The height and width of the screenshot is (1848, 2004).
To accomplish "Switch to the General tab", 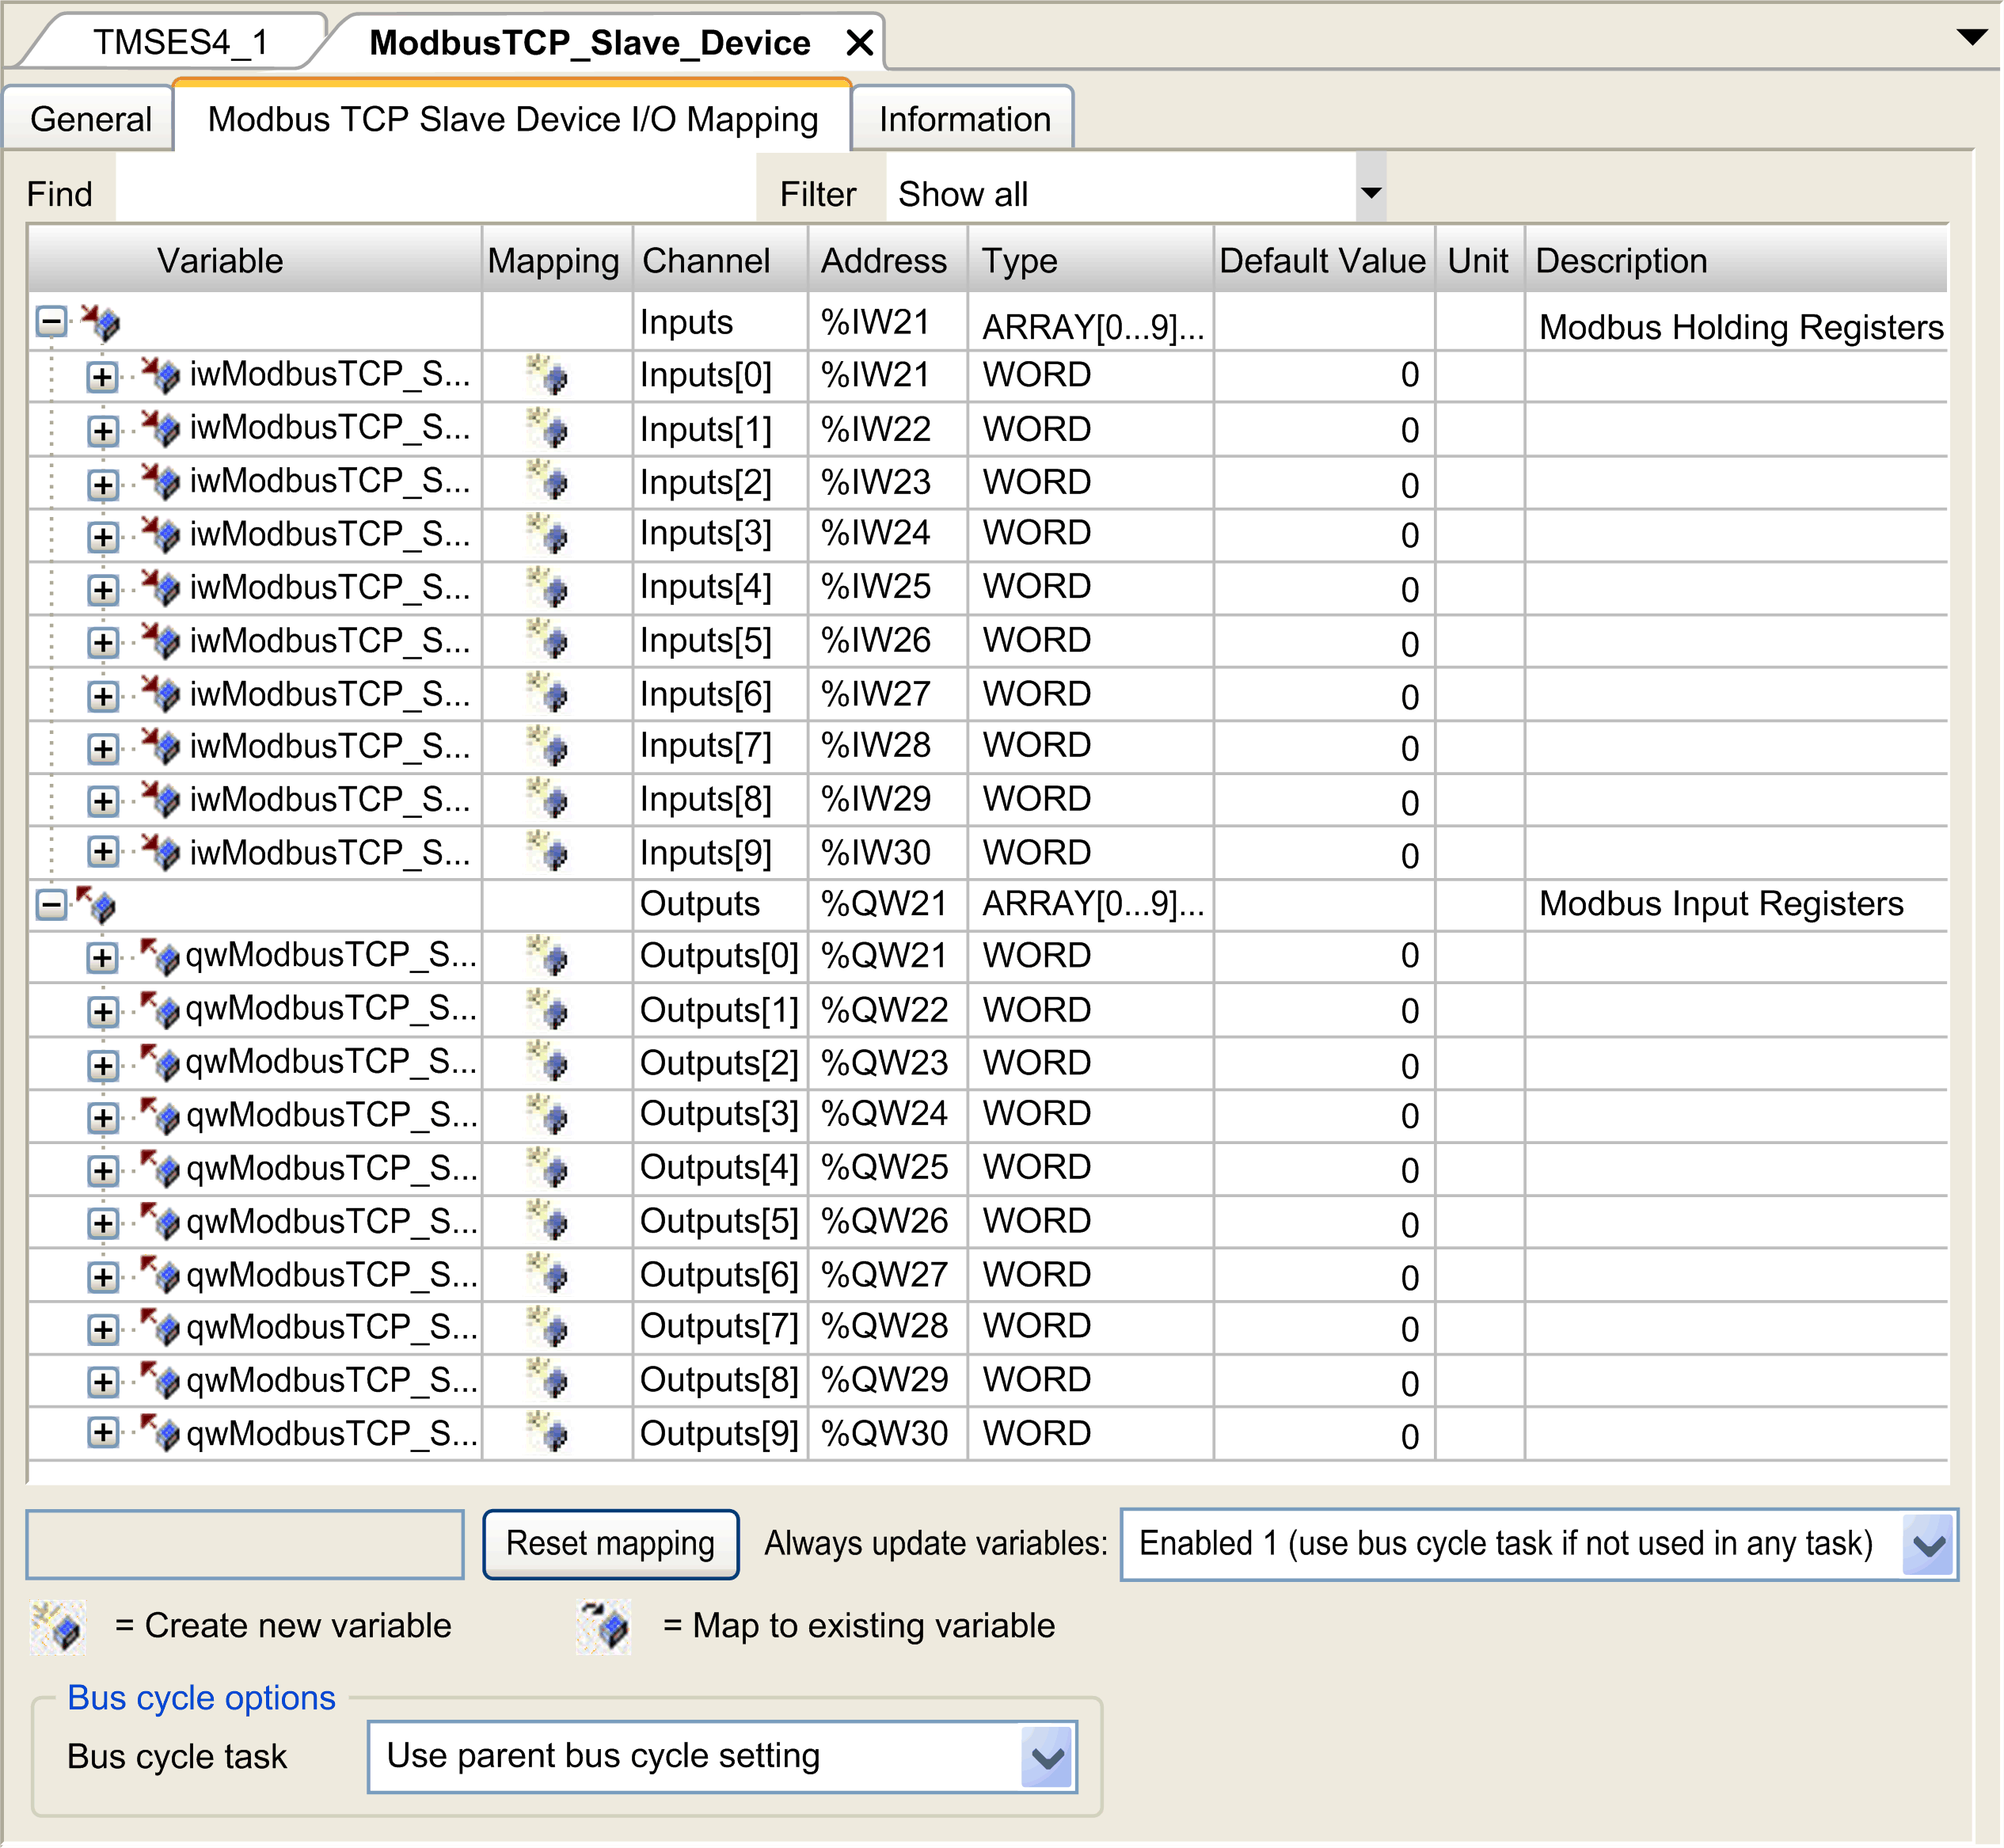I will pyautogui.click(x=90, y=118).
